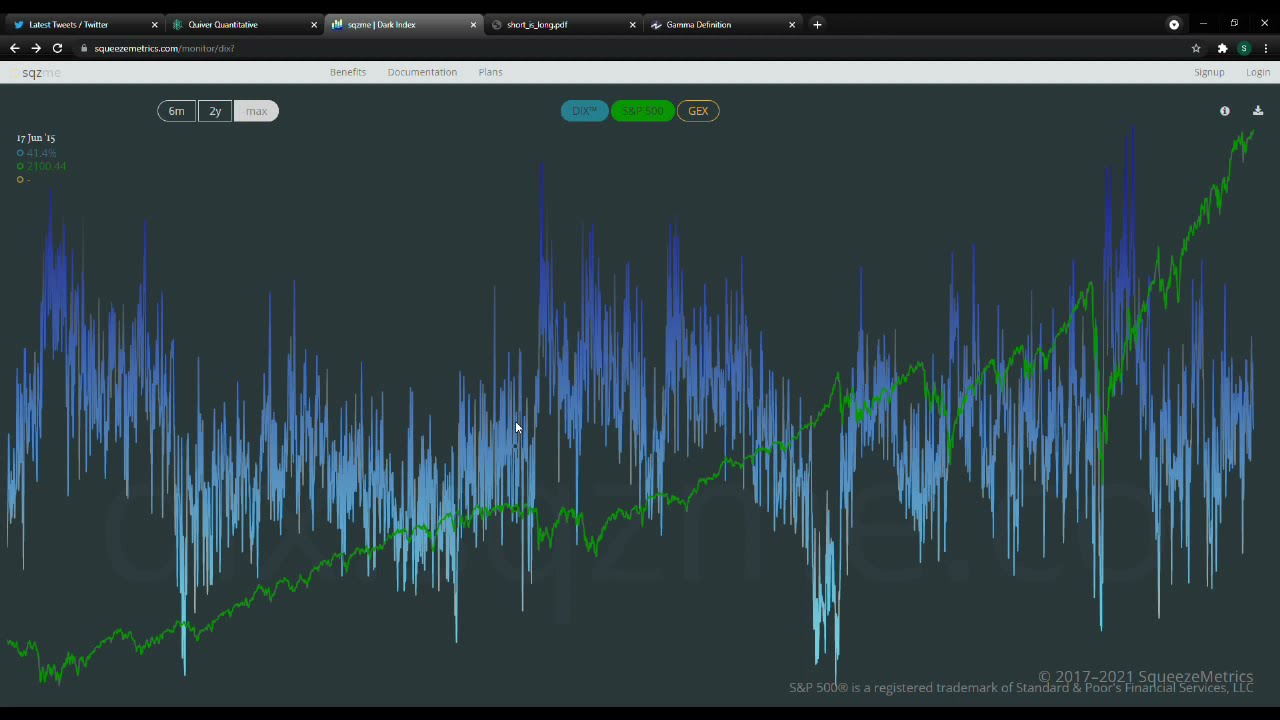Switch to the short_is_long.pdf tab
1280x720 pixels.
point(563,25)
